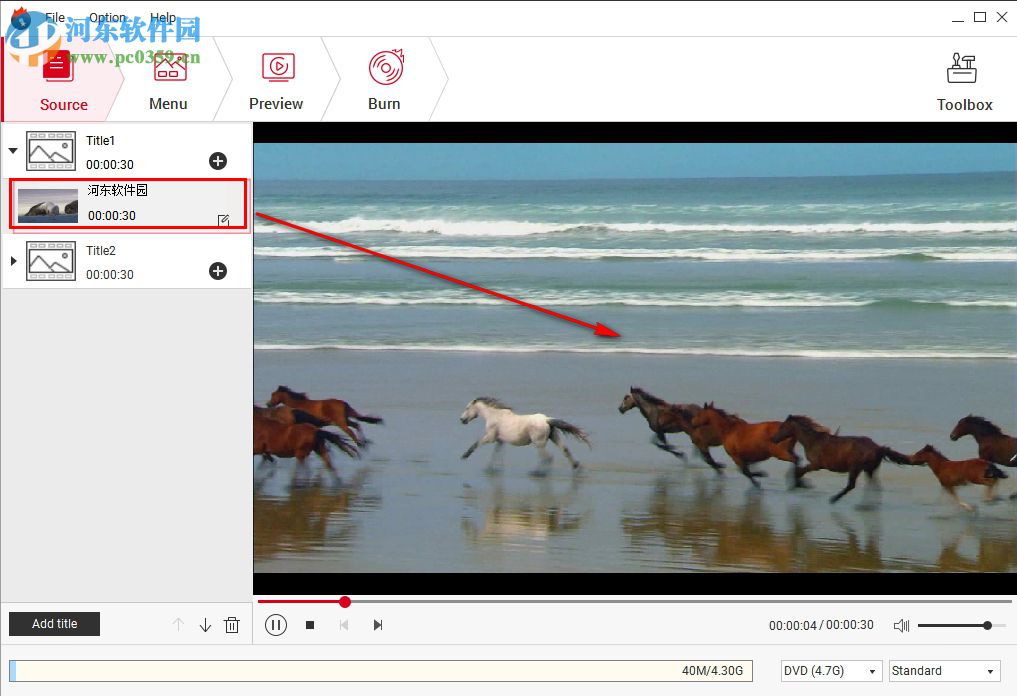Toggle pause on the video playback
1017x696 pixels.
276,624
